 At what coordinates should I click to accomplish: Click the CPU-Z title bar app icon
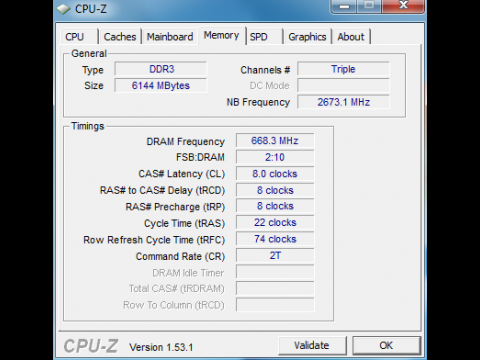click(63, 9)
